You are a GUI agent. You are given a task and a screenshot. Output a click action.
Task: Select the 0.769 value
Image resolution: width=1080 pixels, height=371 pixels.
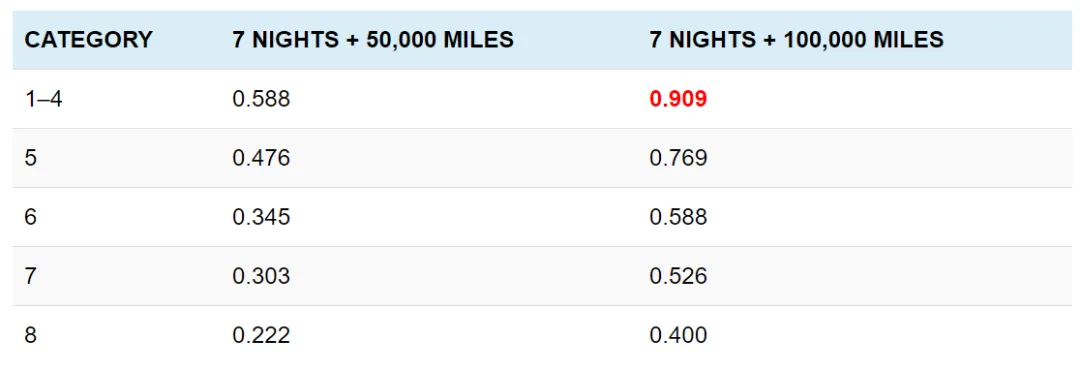[x=678, y=158]
